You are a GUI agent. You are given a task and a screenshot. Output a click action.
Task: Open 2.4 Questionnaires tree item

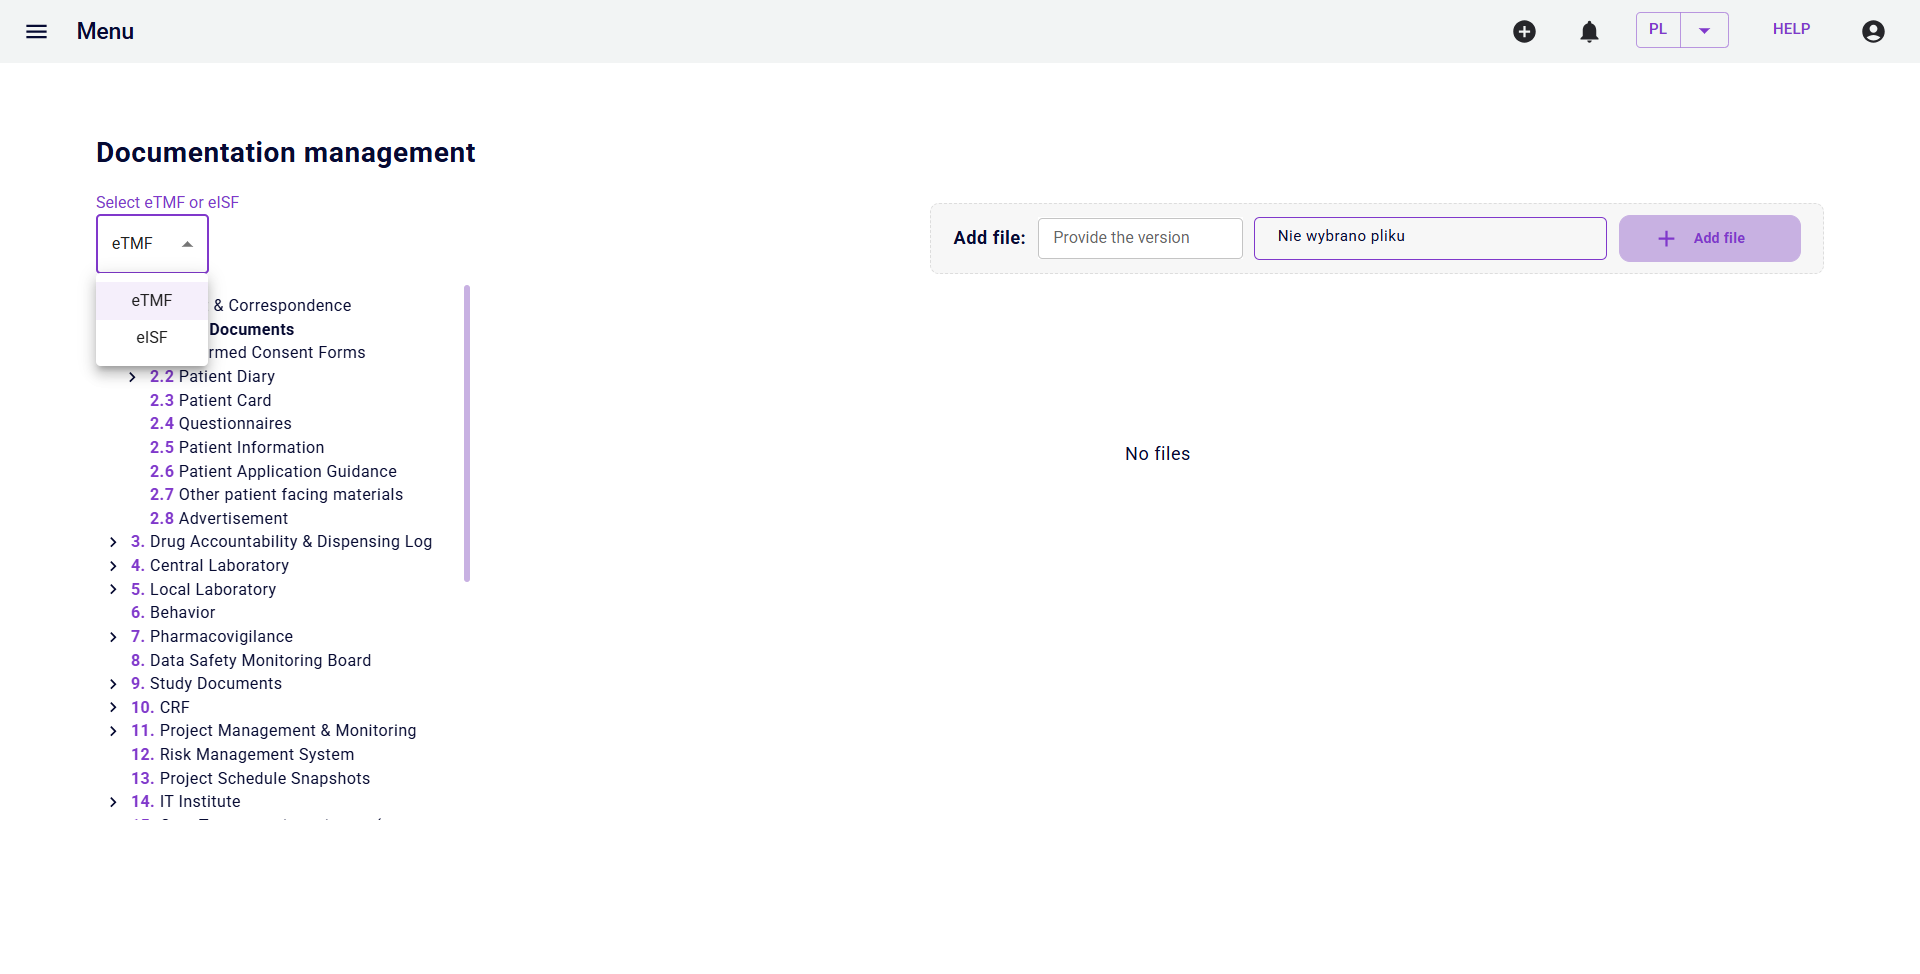221,424
